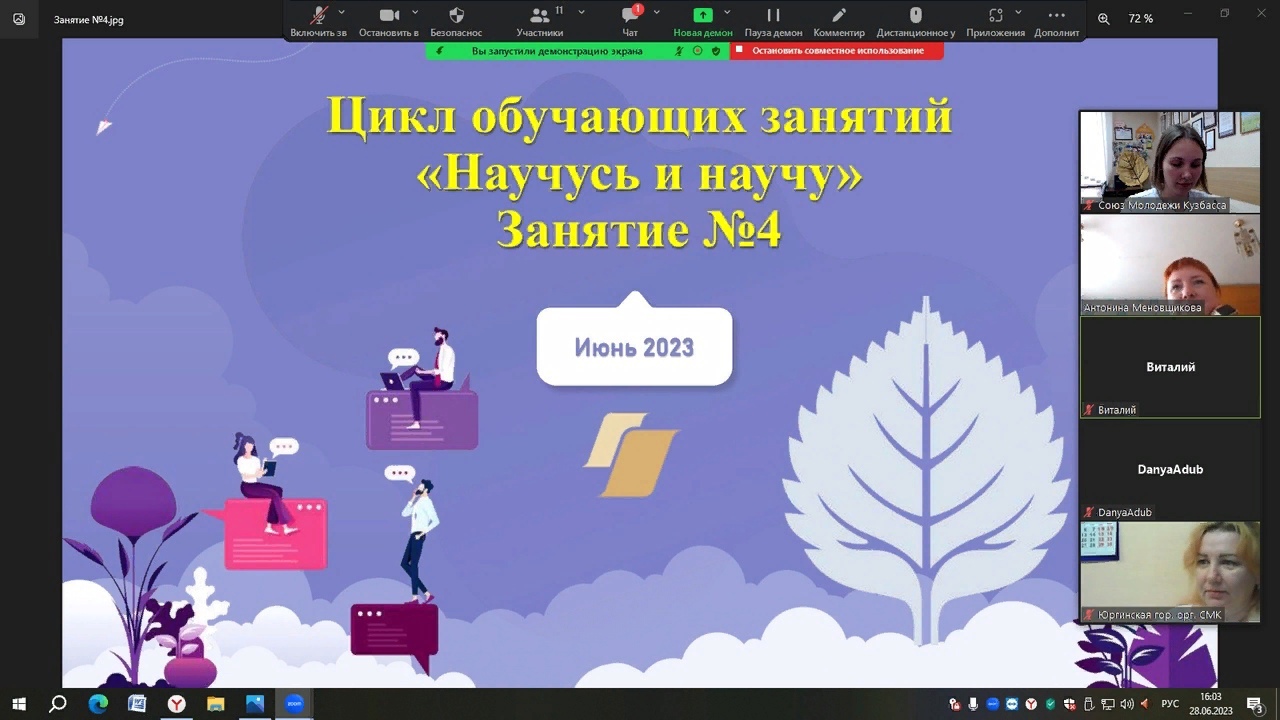Expand arrow next to Приложения
Viewport: 1280px width, 720px height.
1018,12
